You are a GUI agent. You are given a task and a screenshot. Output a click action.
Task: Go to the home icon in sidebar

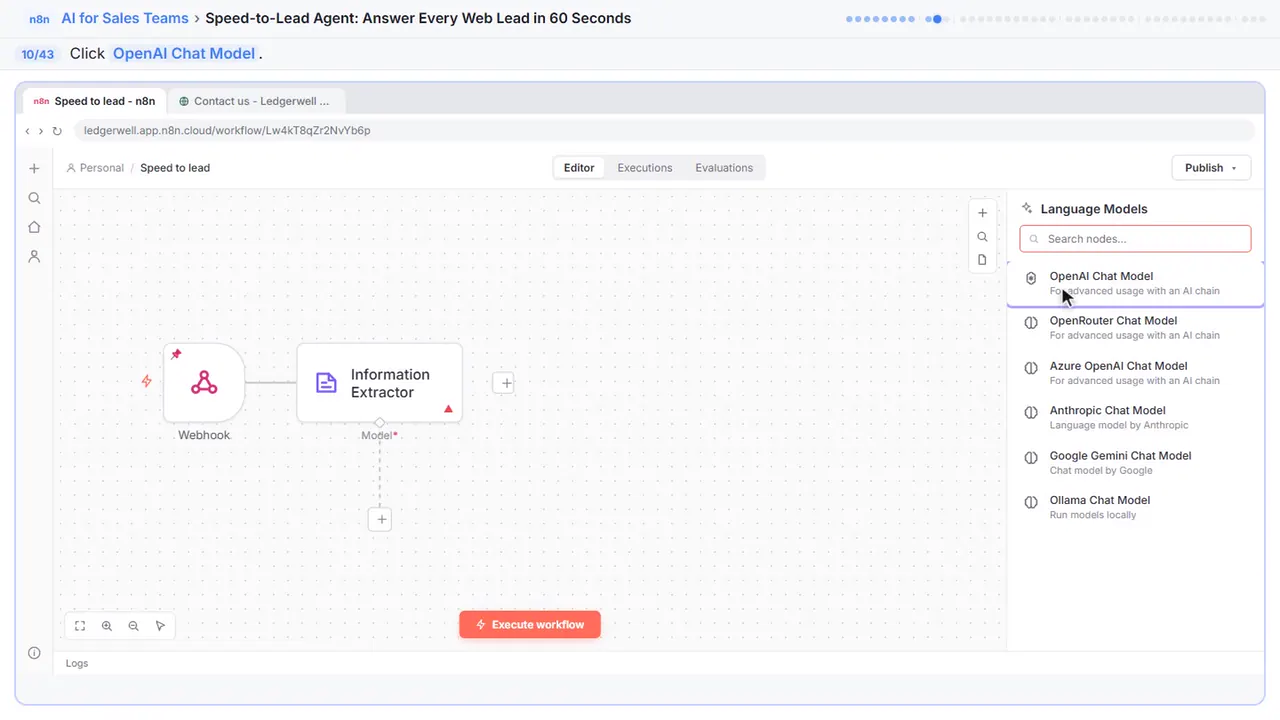tap(34, 227)
